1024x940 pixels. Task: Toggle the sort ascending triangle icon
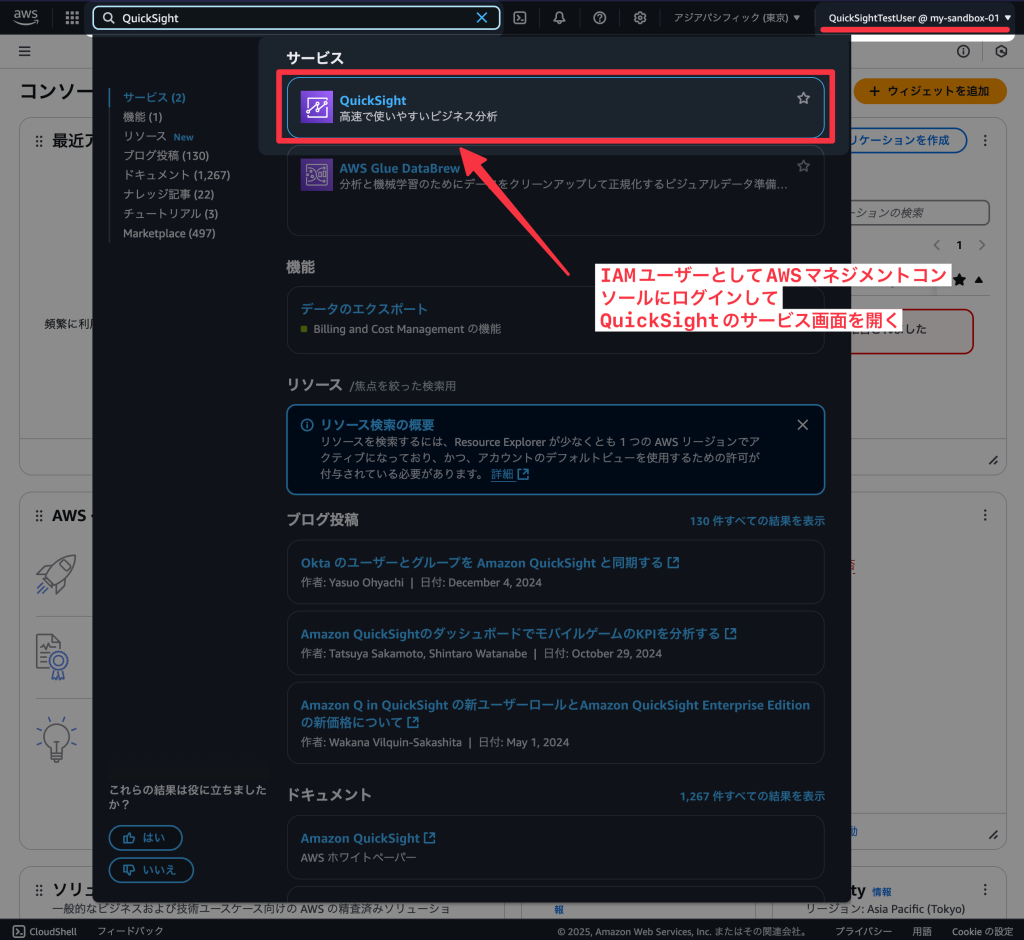click(979, 280)
